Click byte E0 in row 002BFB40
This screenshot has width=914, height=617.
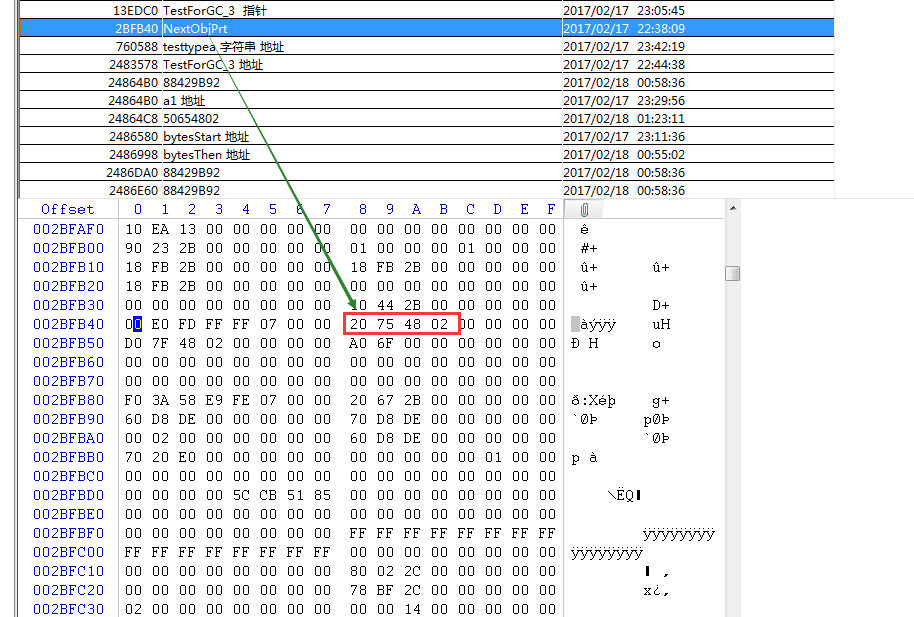point(160,324)
